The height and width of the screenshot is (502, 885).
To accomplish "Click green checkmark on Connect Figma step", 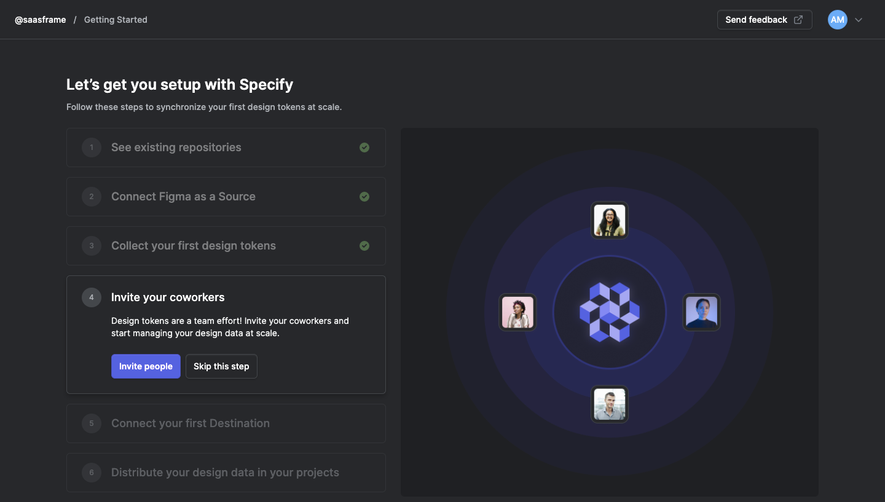I will pos(365,197).
